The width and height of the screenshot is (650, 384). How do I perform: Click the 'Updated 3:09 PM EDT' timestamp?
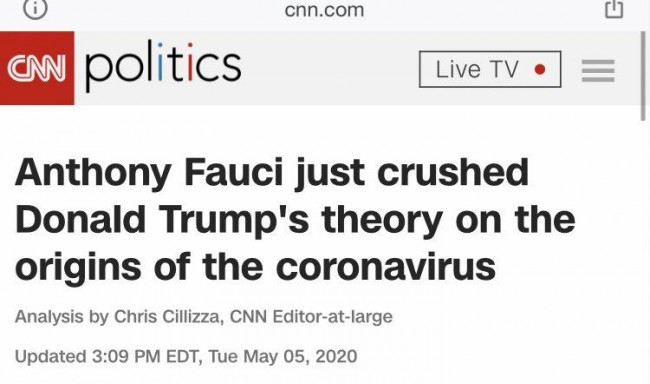[x=107, y=357]
